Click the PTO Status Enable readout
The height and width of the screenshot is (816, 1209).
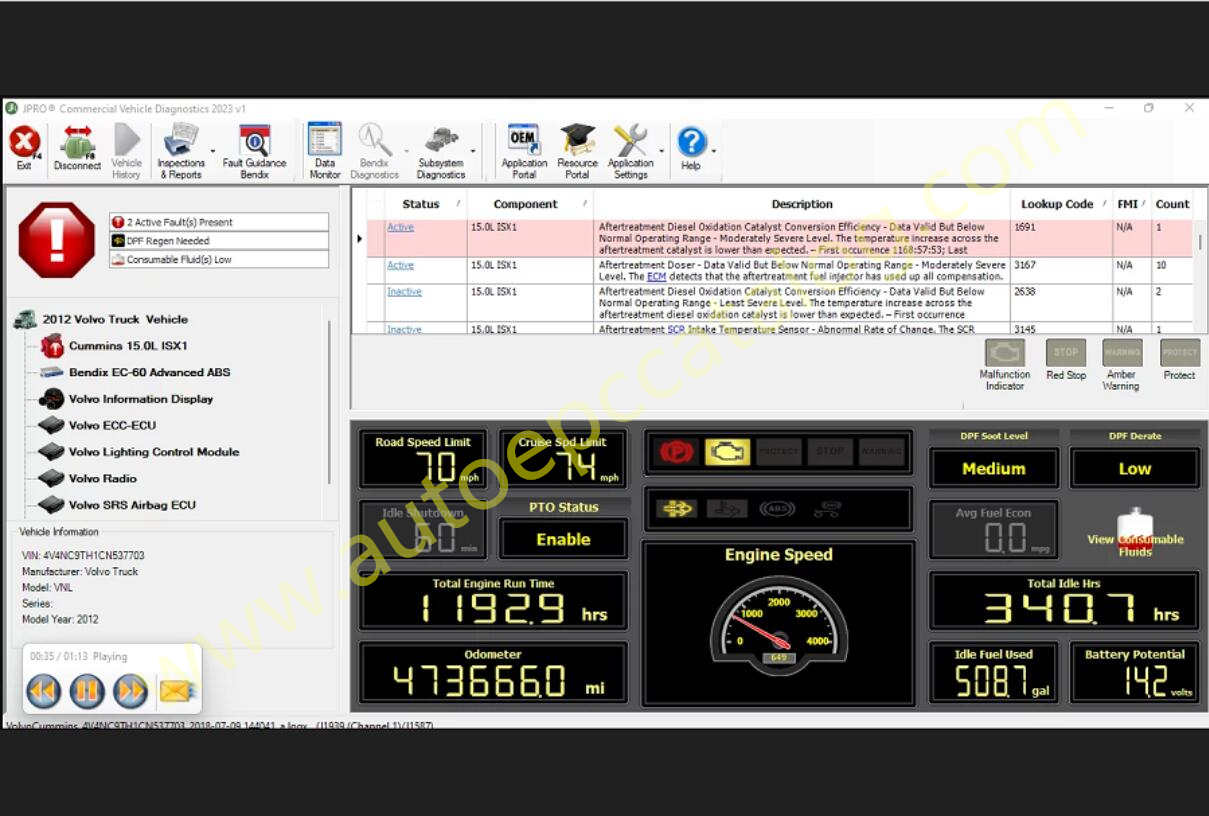[x=563, y=539]
